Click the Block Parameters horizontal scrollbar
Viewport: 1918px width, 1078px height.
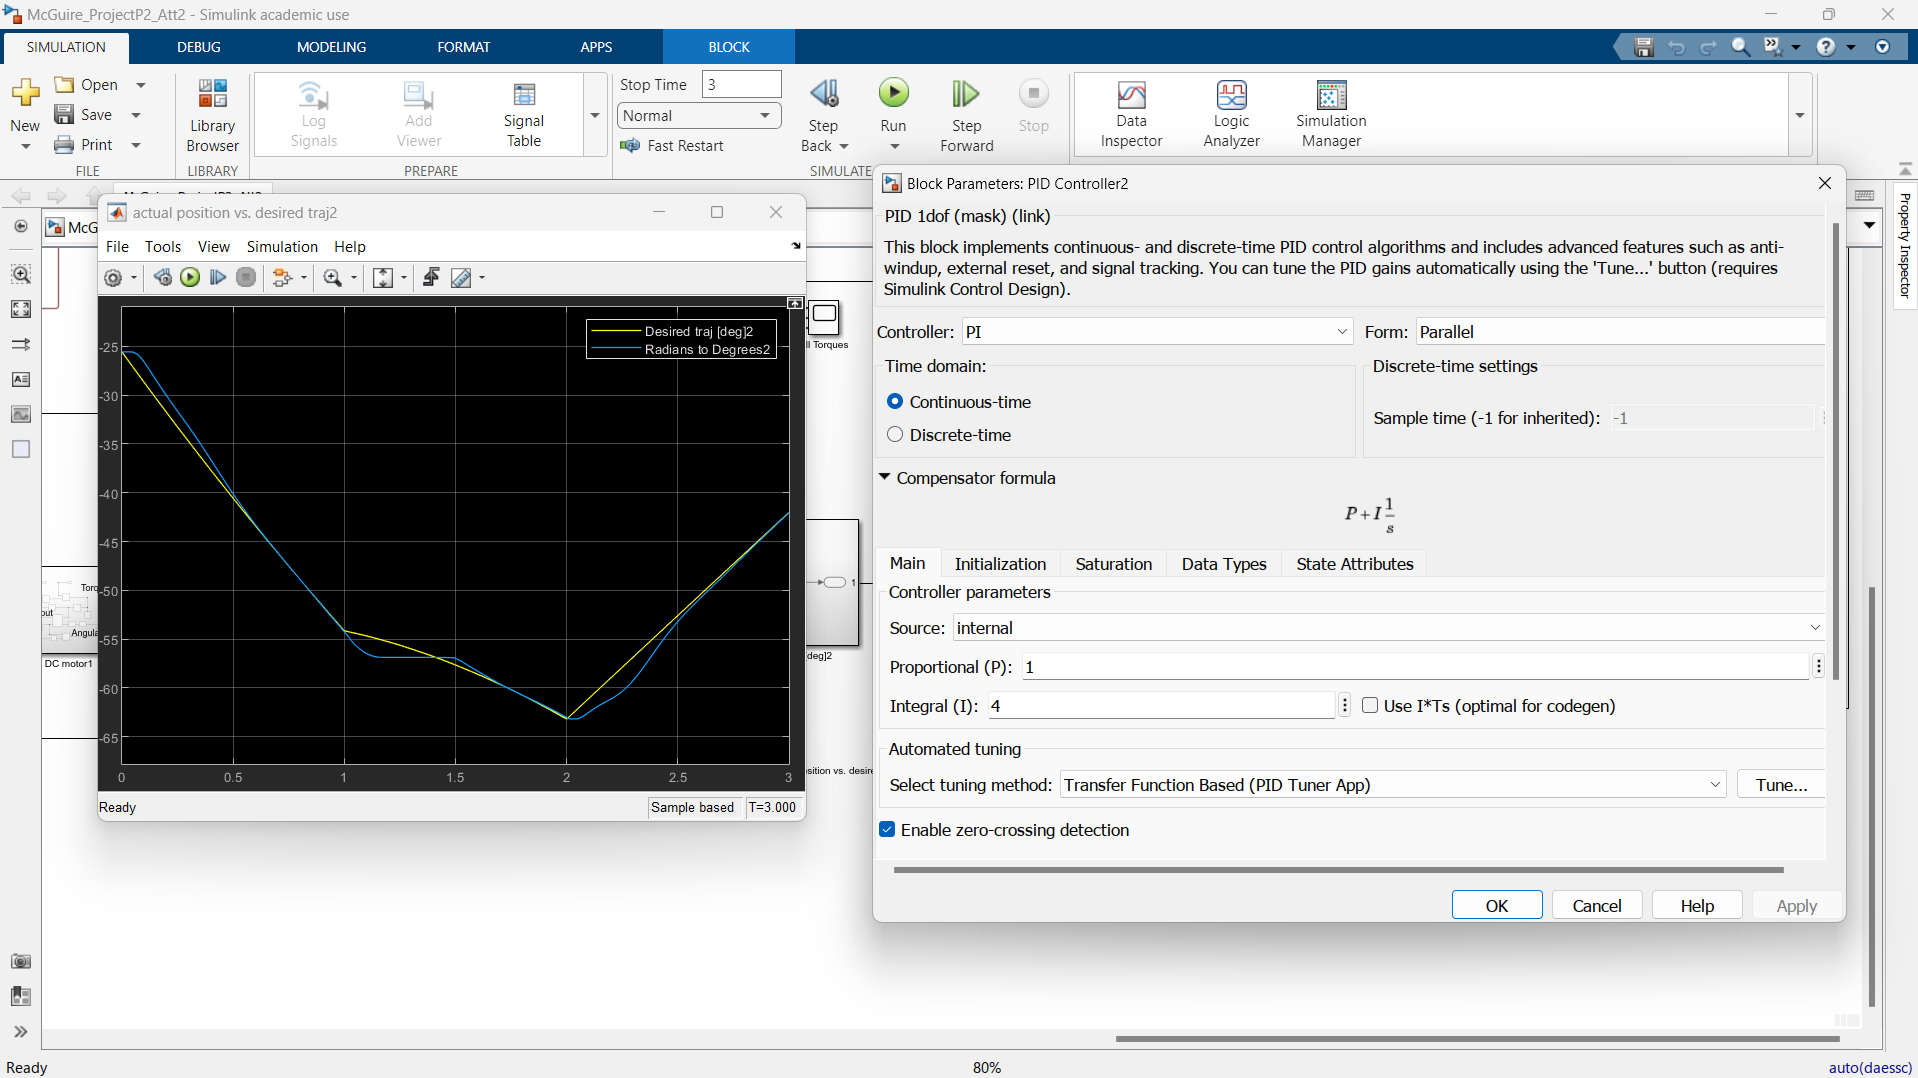click(1338, 869)
